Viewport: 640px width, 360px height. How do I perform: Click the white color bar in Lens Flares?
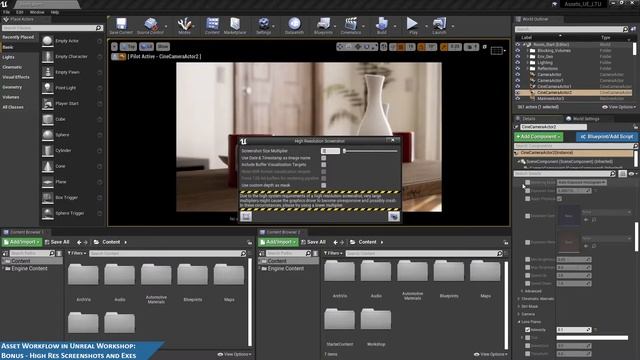592,338
